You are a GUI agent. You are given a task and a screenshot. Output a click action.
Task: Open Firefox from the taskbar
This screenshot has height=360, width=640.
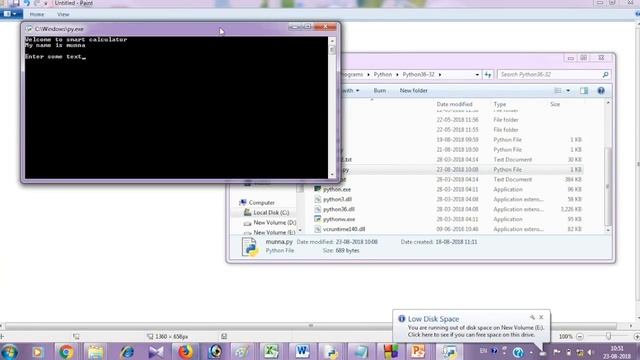(185, 352)
